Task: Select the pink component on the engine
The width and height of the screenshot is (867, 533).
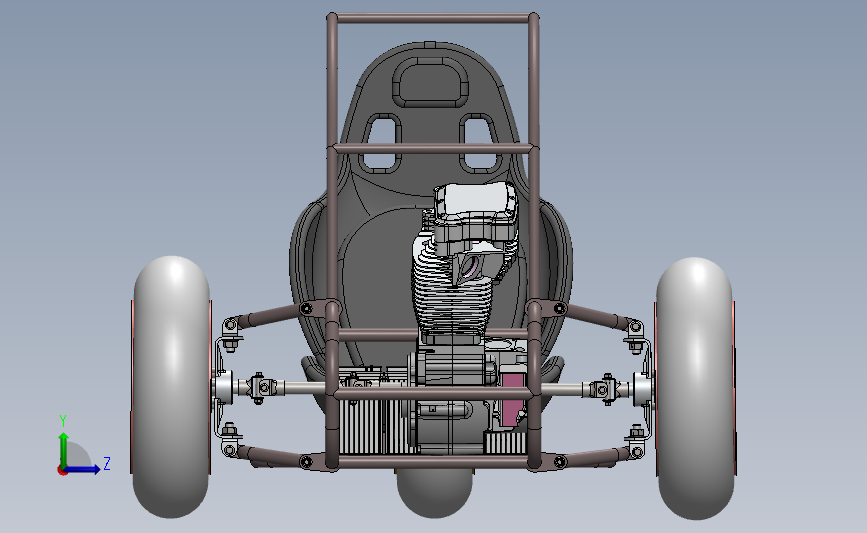Action: 511,399
